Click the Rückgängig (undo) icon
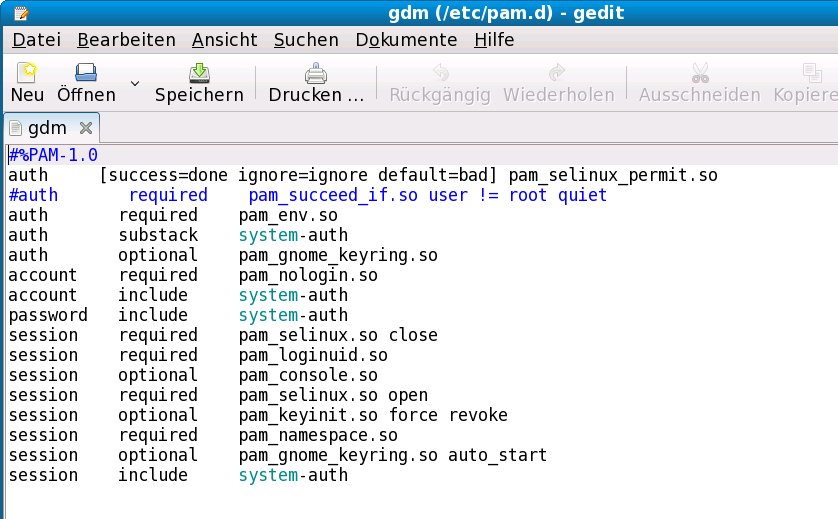838x519 pixels. (x=439, y=74)
